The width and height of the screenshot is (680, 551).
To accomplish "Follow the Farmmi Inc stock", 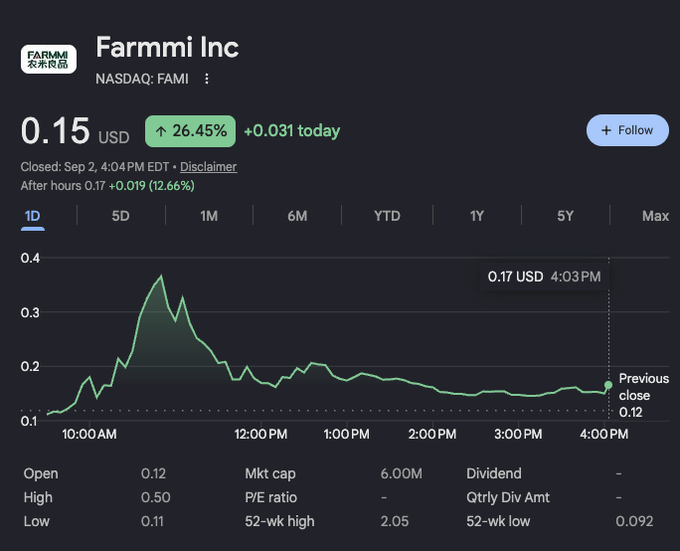I will pyautogui.click(x=627, y=130).
